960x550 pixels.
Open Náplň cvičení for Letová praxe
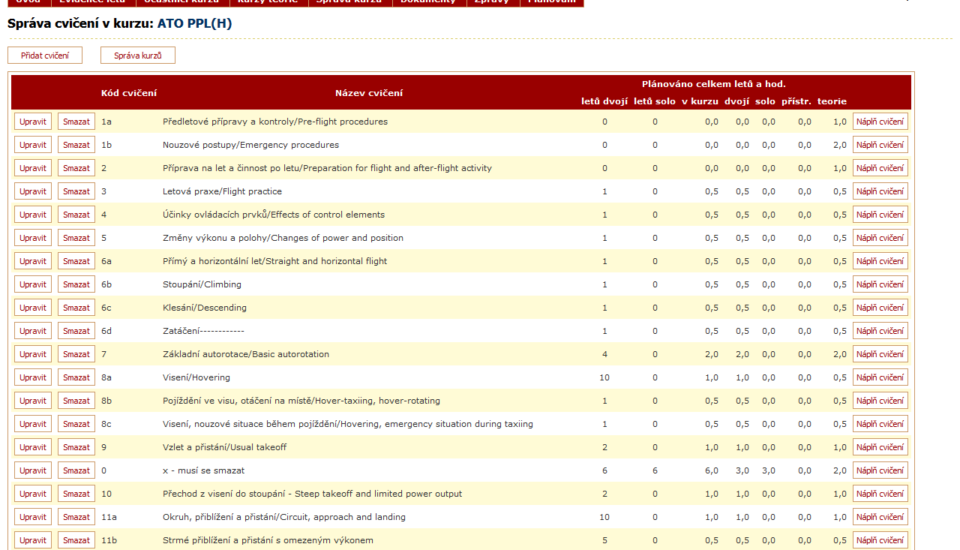coord(880,191)
